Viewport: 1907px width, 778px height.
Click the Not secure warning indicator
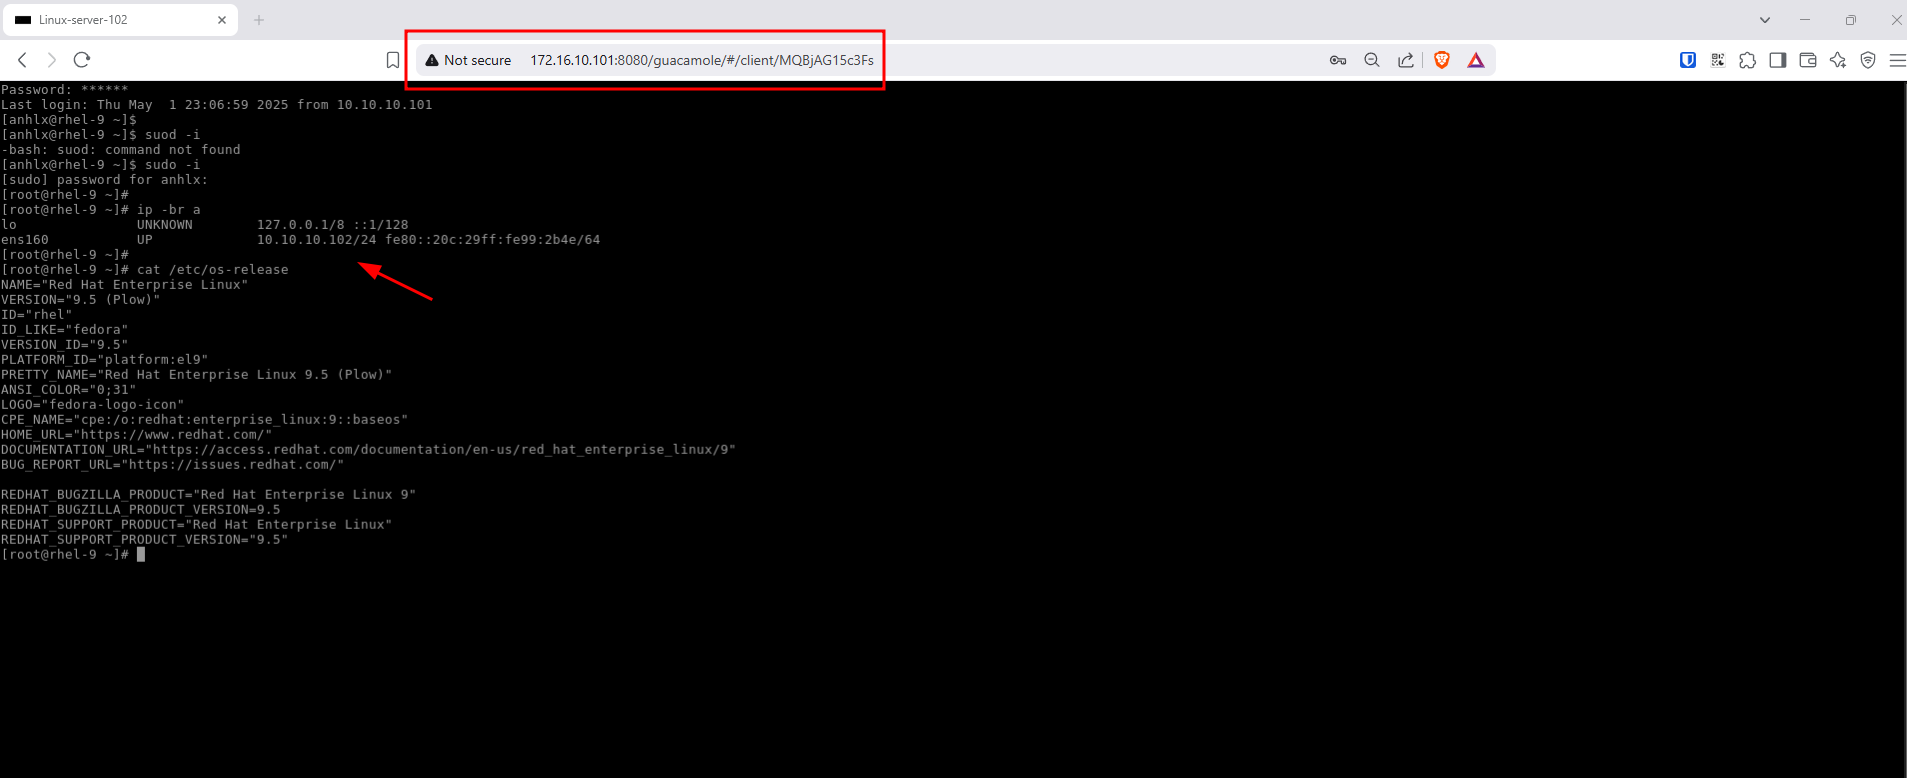pos(468,60)
